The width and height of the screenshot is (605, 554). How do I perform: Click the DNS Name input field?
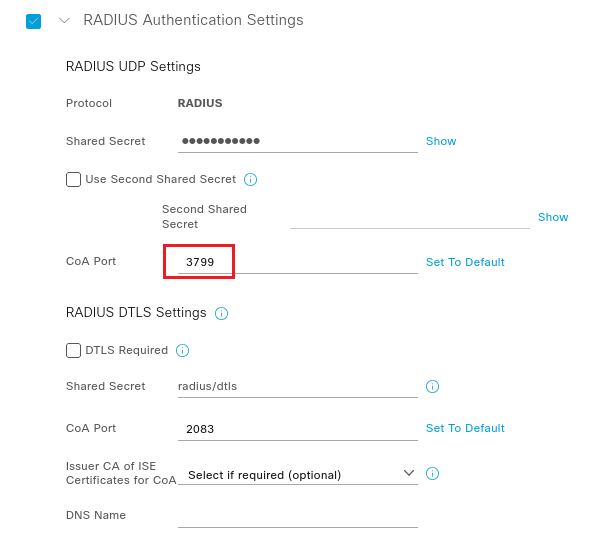297,517
